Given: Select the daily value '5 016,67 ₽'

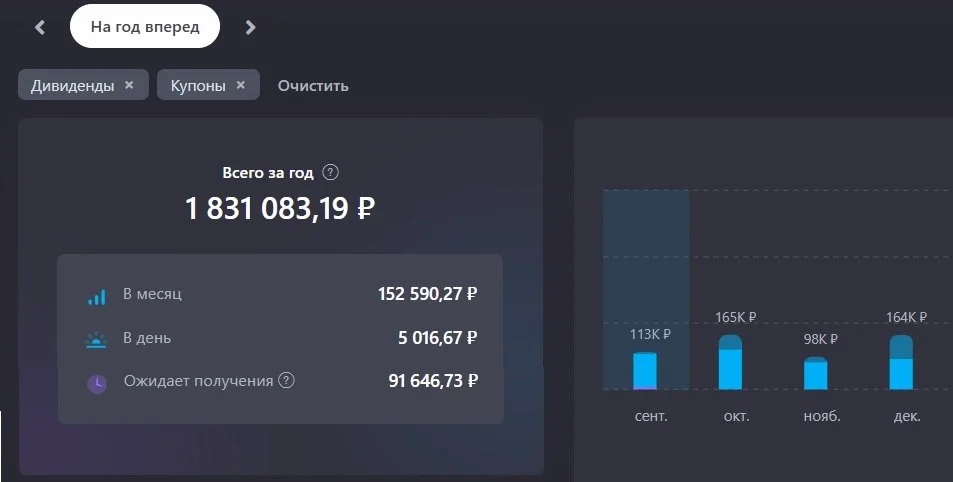Looking at the screenshot, I should tap(438, 337).
